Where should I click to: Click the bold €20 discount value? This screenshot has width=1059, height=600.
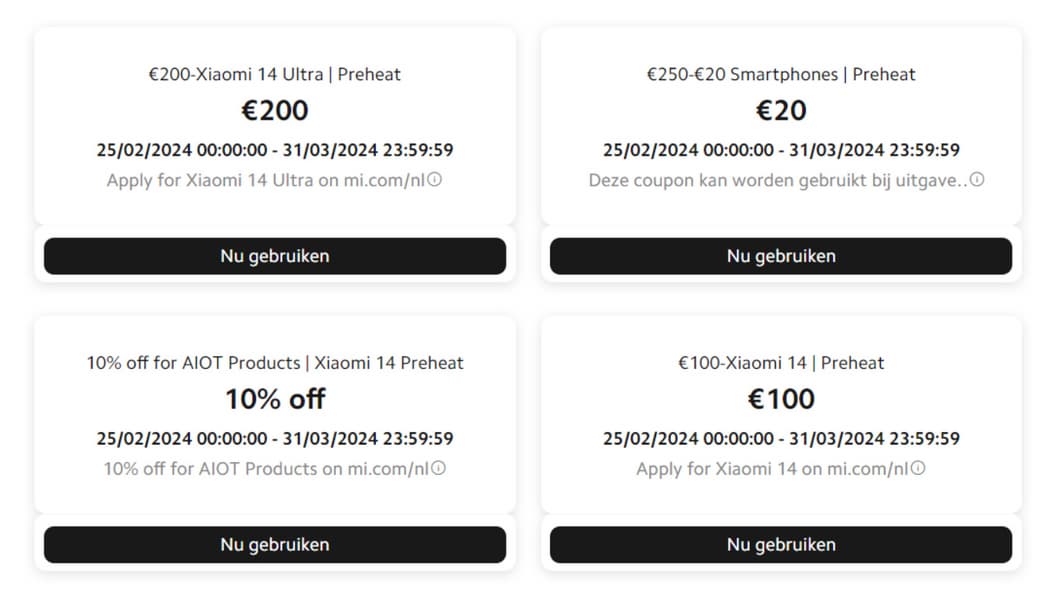pyautogui.click(x=780, y=110)
